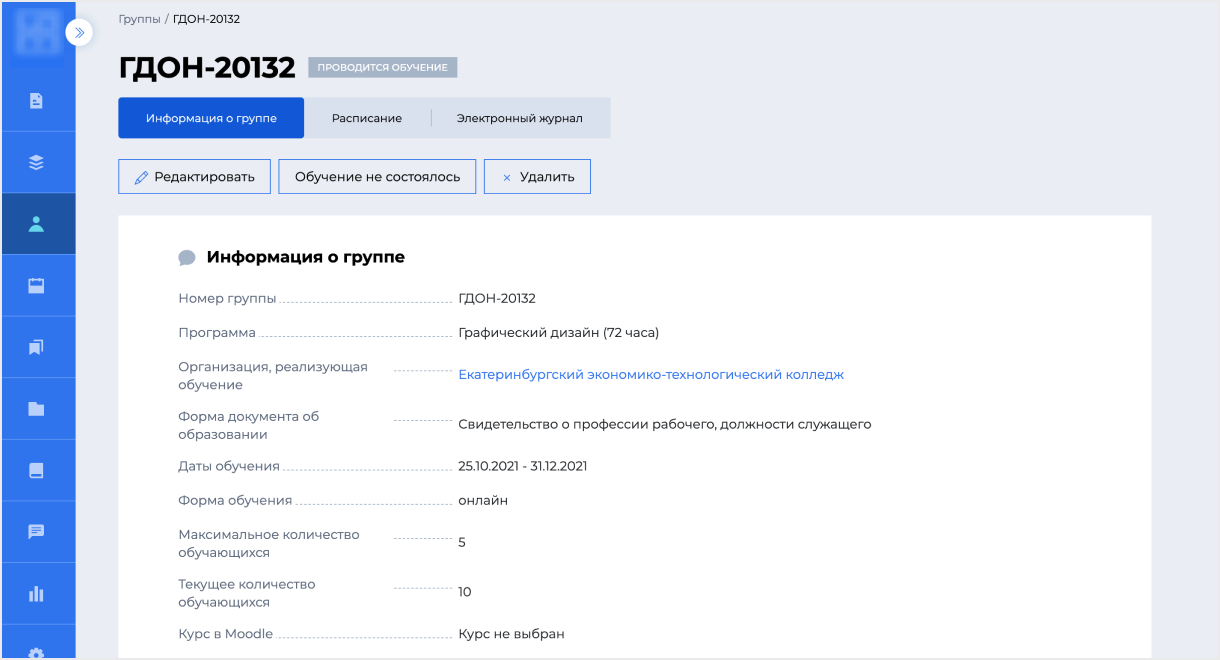This screenshot has width=1220, height=660.
Task: Go to Группы in the breadcrumb
Action: click(x=139, y=19)
